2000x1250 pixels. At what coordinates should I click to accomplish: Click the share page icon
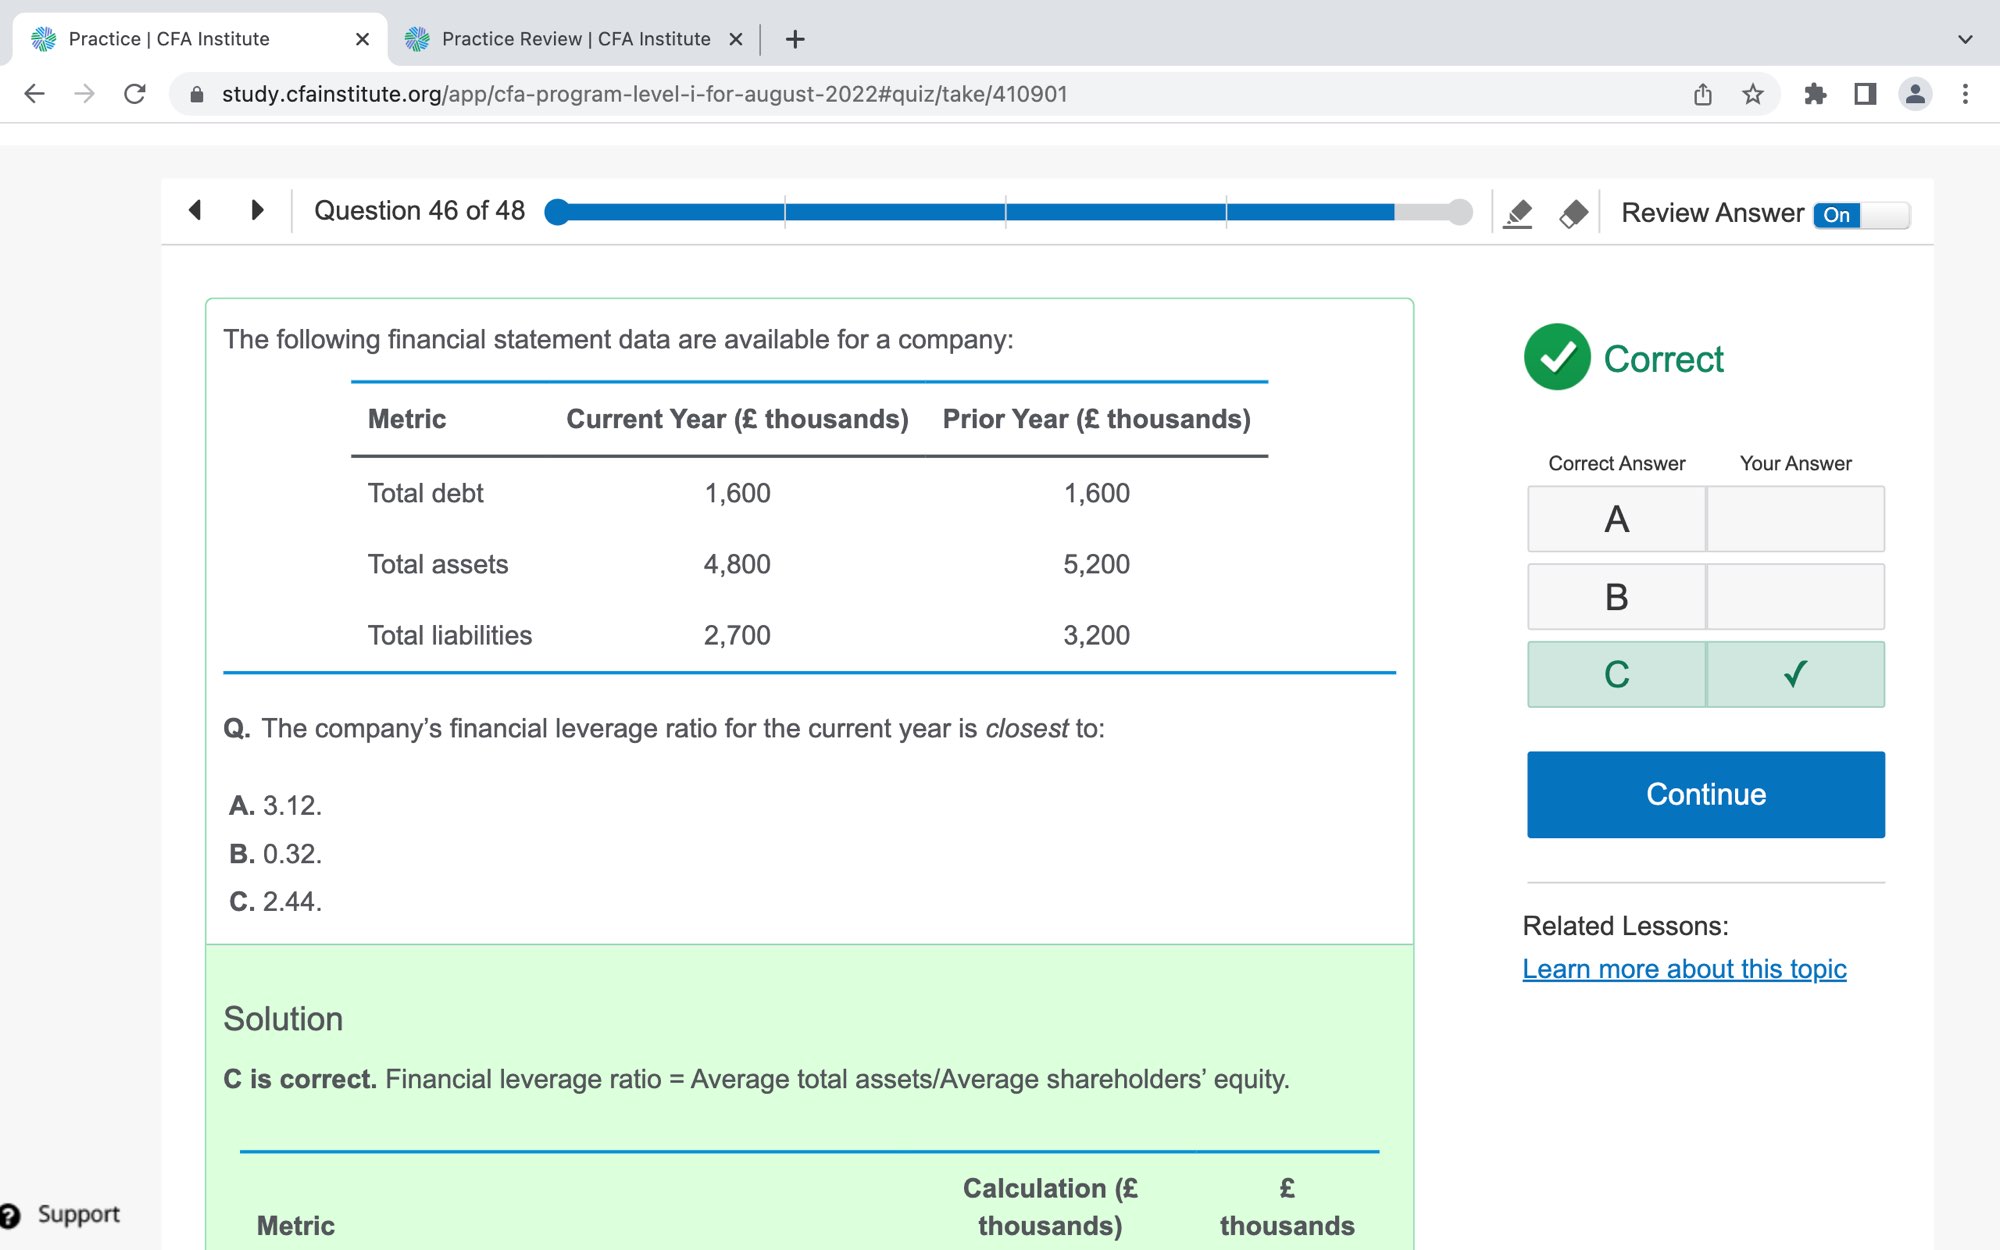(1702, 94)
